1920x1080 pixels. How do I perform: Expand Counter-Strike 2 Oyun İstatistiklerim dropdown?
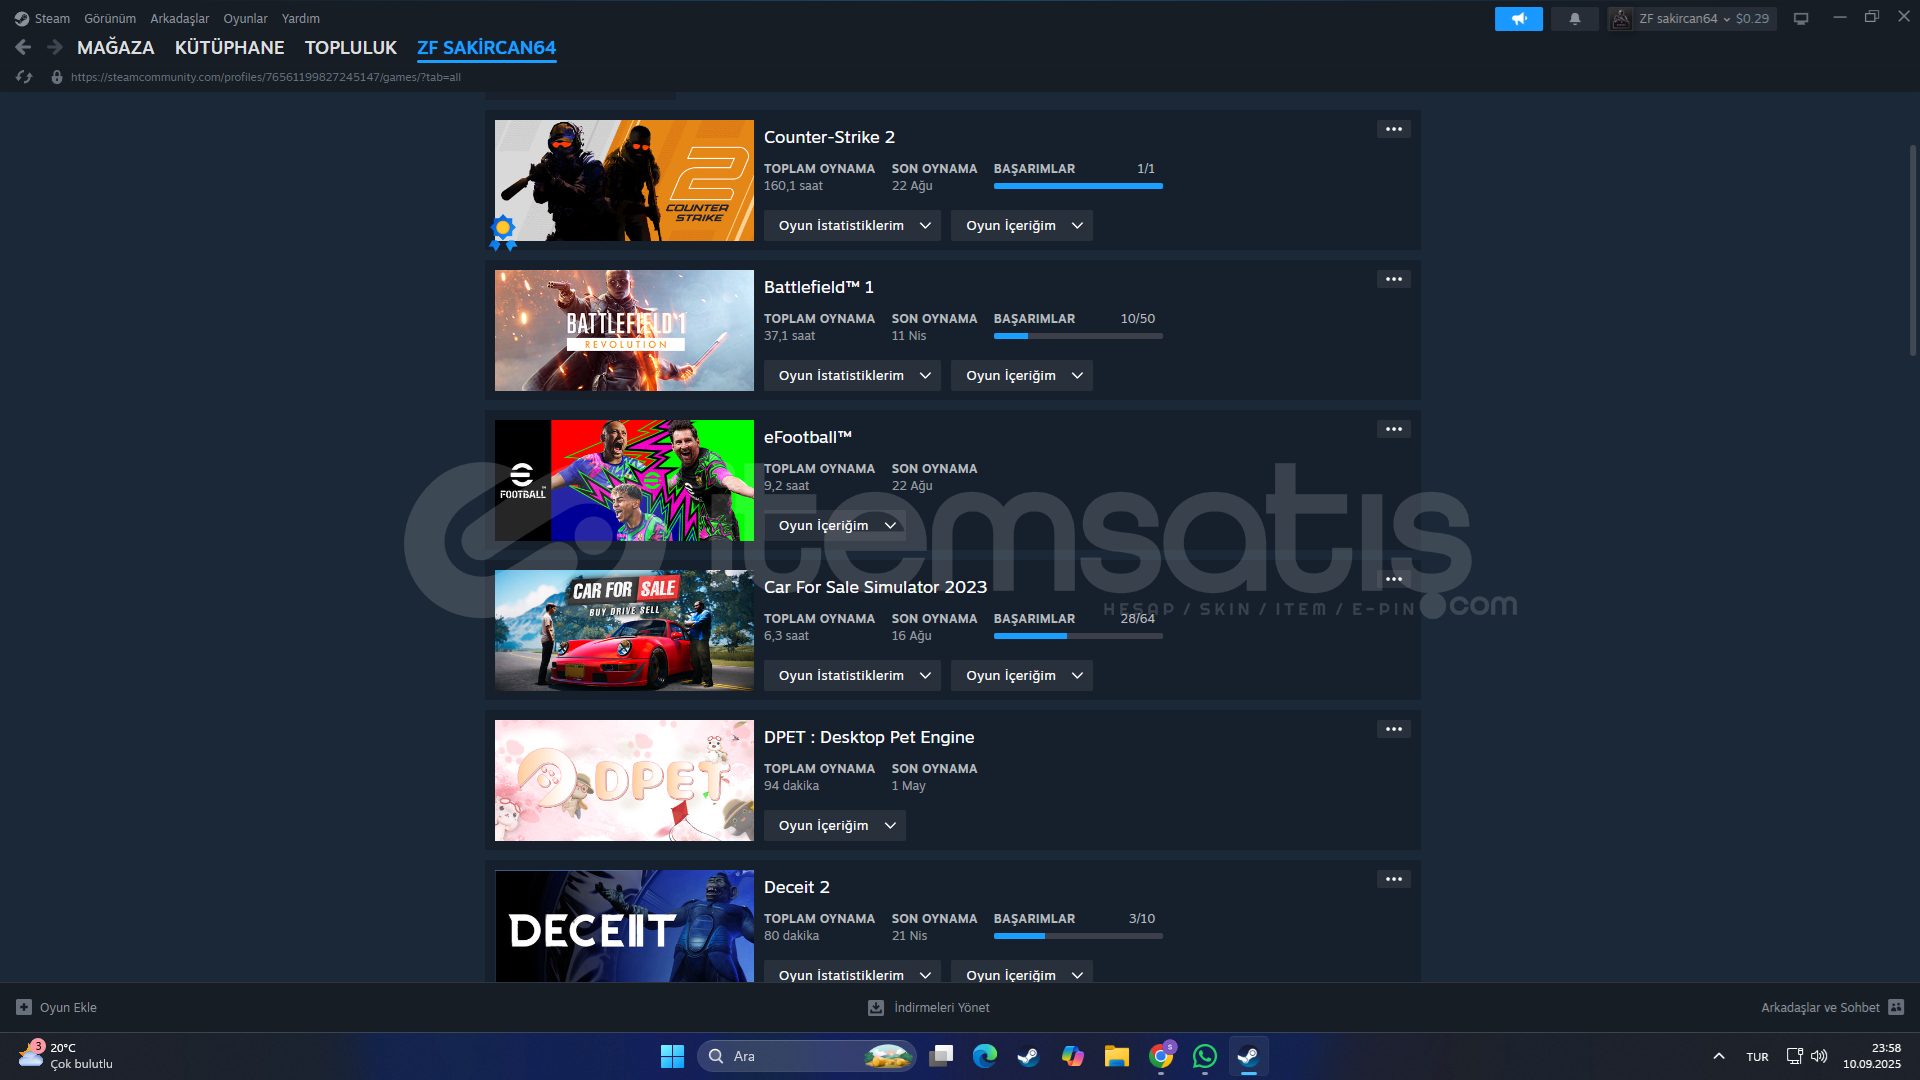[x=853, y=225]
